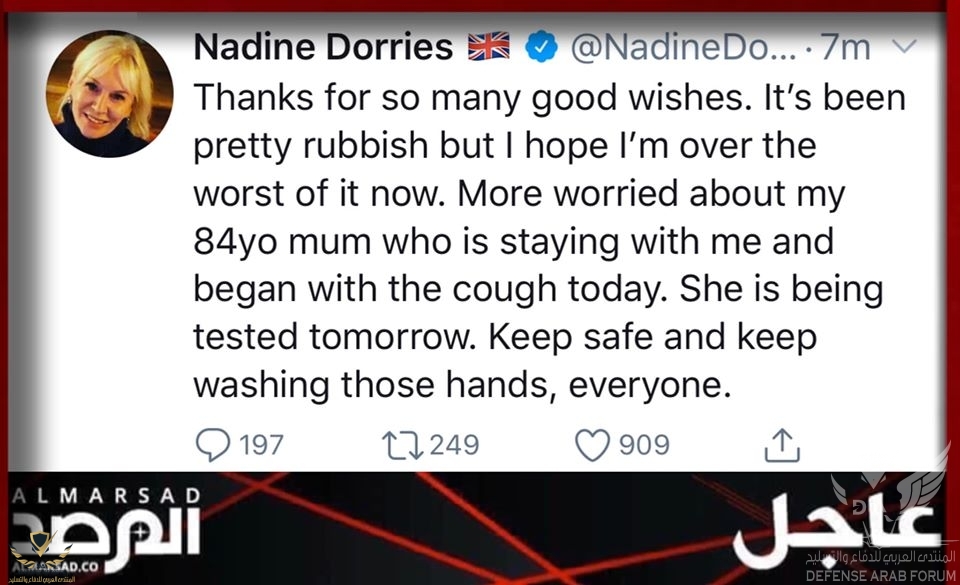The width and height of the screenshot is (960, 585).
Task: Like the tweet with the heart icon
Action: coord(593,444)
